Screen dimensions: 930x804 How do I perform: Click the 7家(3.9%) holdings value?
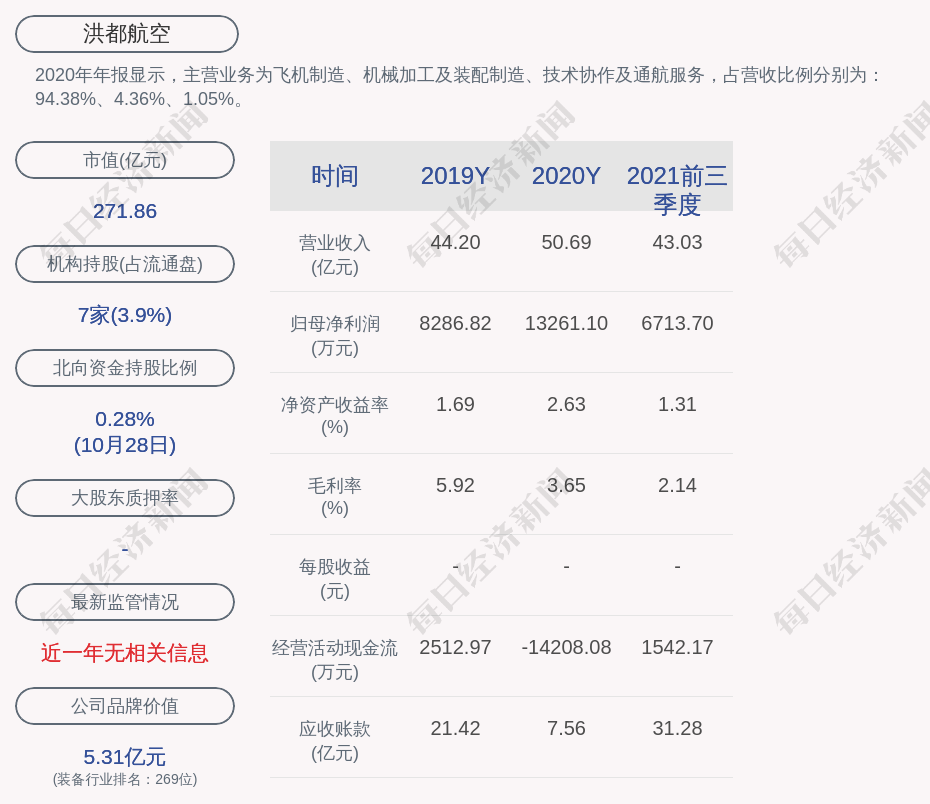[x=125, y=315]
